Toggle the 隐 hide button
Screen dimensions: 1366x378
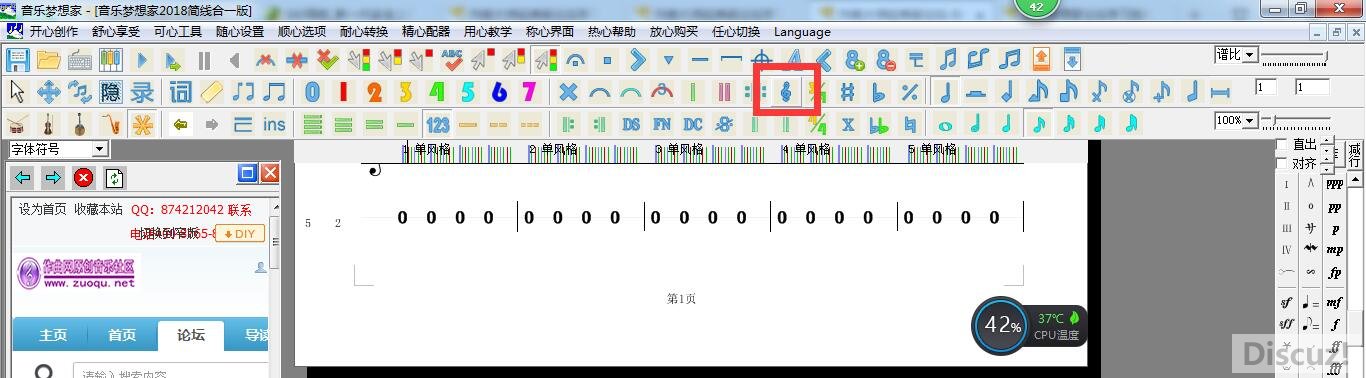click(x=110, y=92)
